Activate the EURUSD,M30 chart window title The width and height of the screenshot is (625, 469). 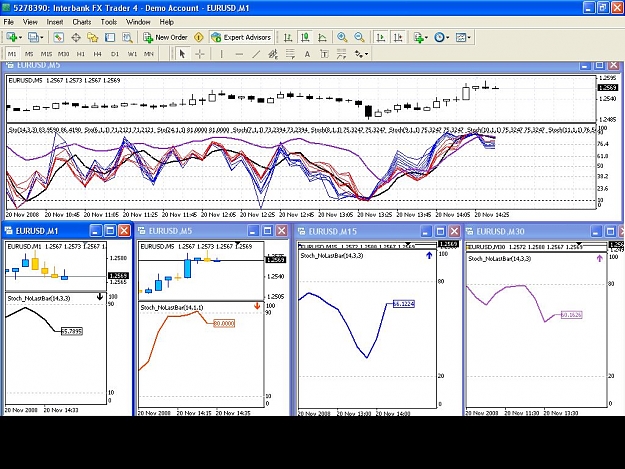pos(500,232)
